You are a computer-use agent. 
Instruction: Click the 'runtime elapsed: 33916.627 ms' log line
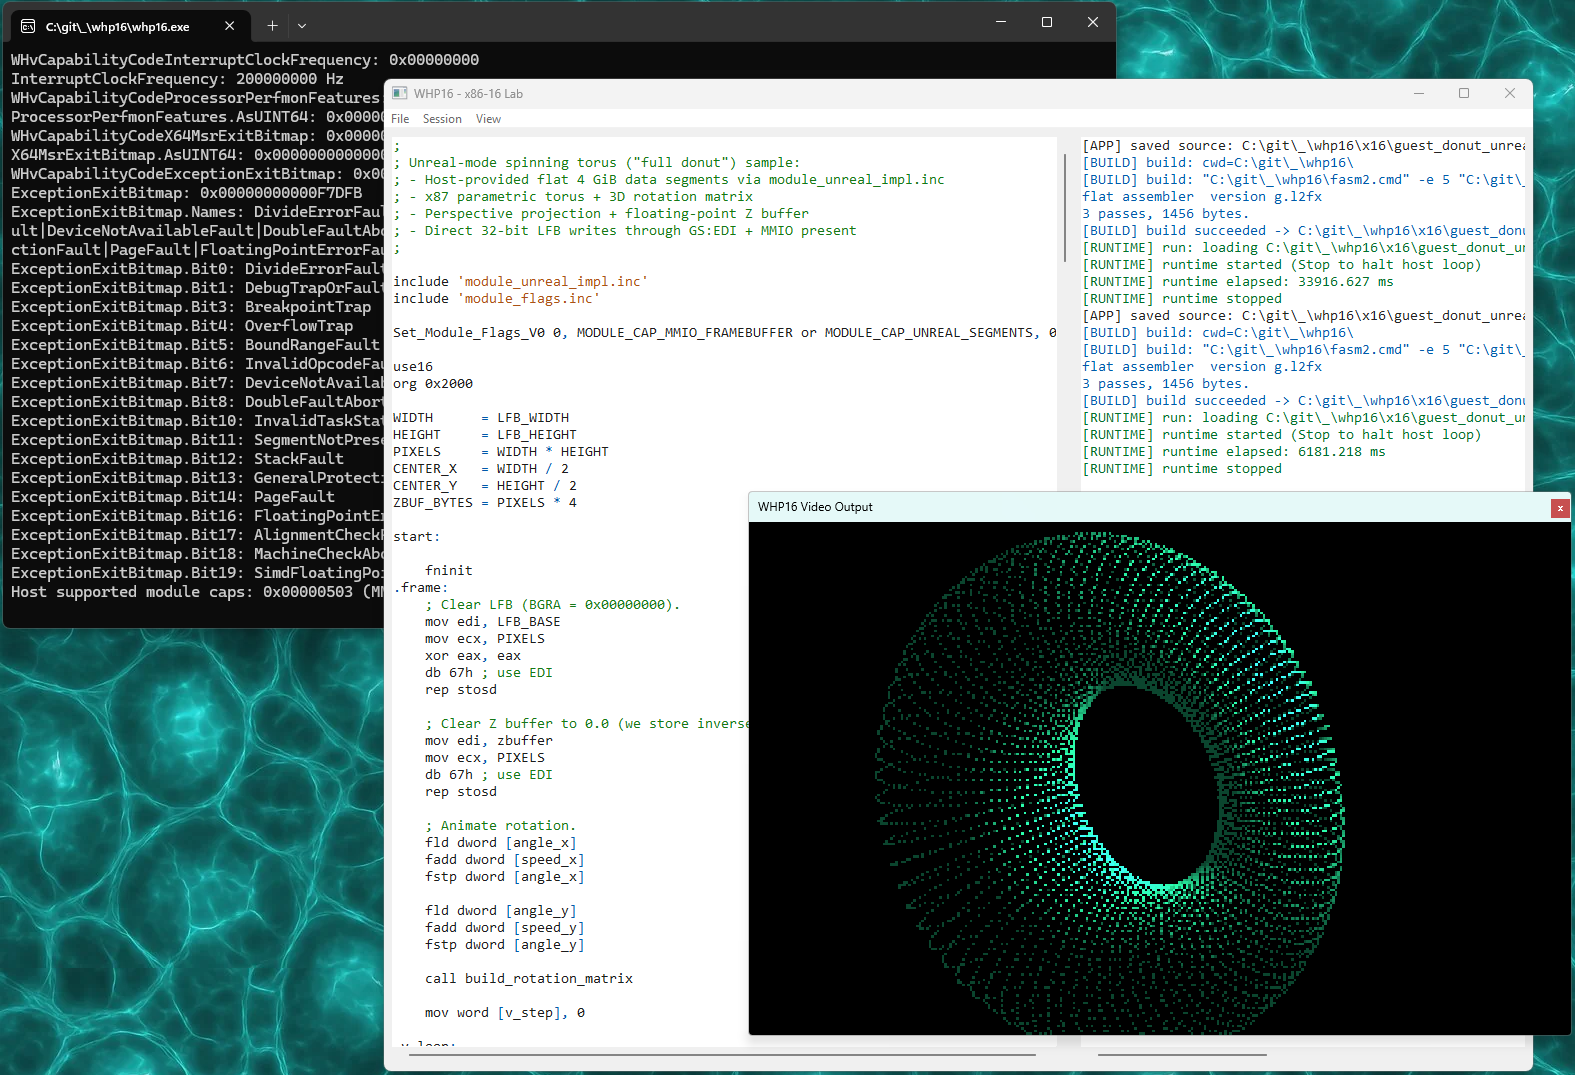coord(1238,282)
